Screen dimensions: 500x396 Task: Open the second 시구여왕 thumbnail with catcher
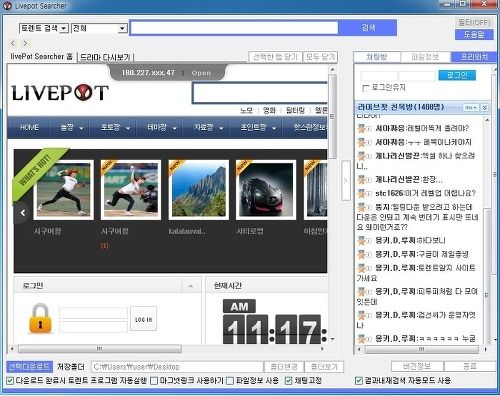(x=131, y=190)
